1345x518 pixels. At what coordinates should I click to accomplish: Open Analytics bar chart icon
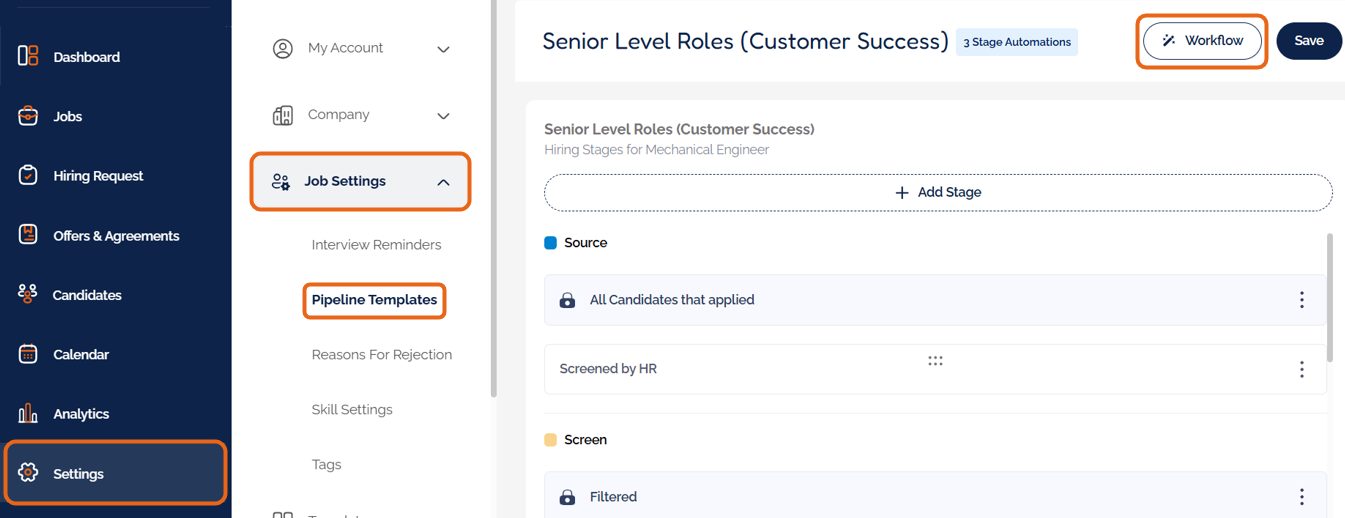click(x=28, y=413)
